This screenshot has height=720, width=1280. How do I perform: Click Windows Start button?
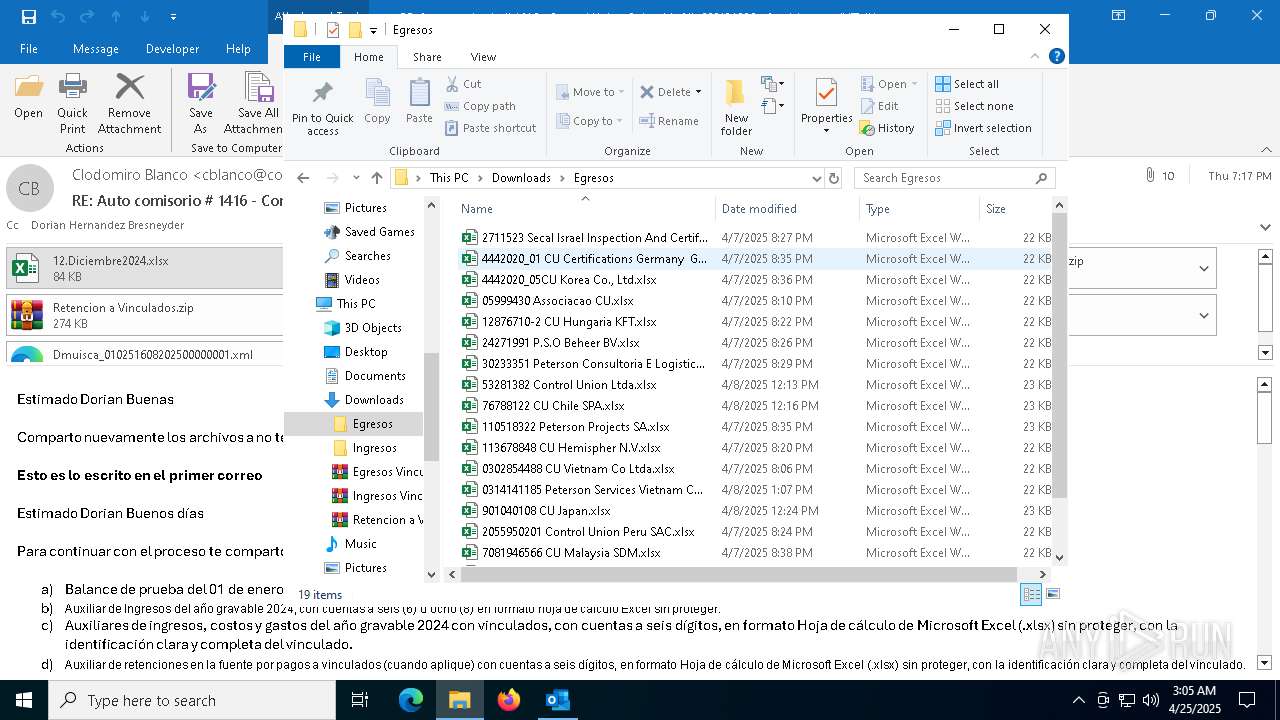coord(24,700)
